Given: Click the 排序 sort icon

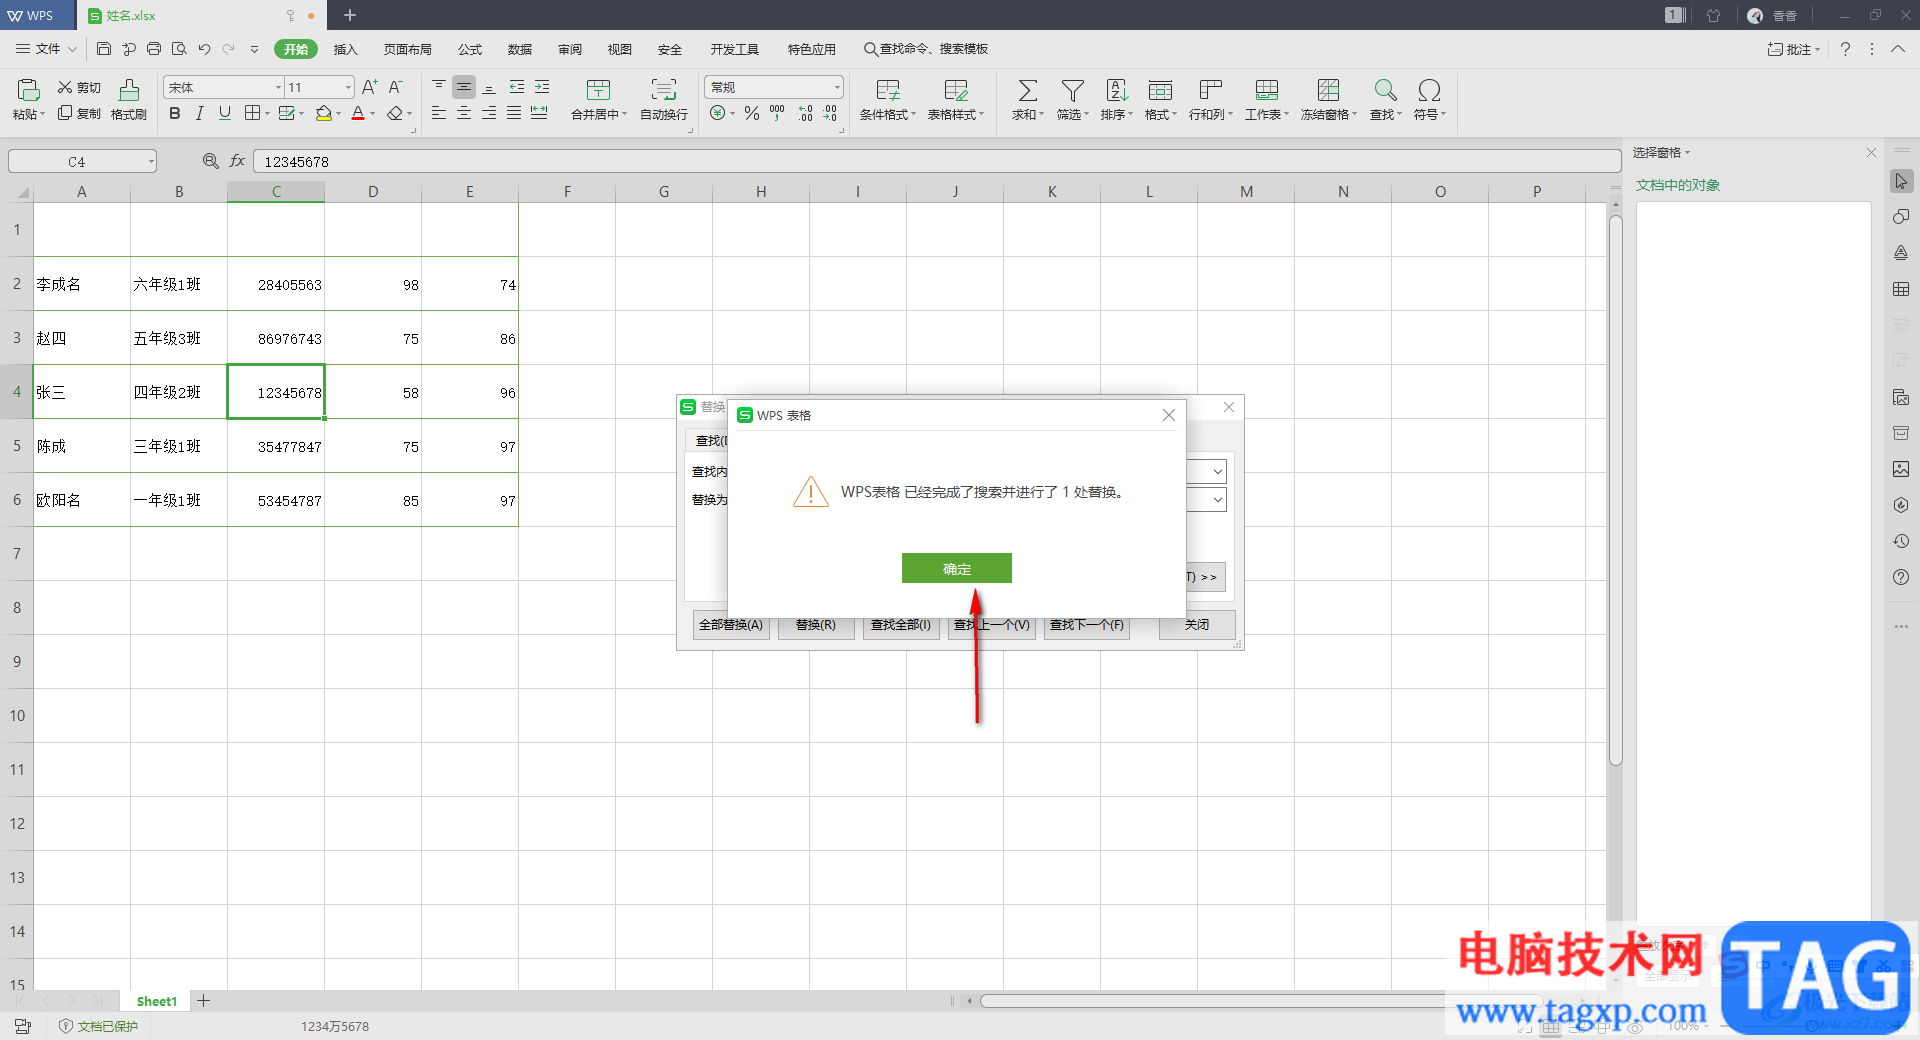Looking at the screenshot, I should 1117,90.
